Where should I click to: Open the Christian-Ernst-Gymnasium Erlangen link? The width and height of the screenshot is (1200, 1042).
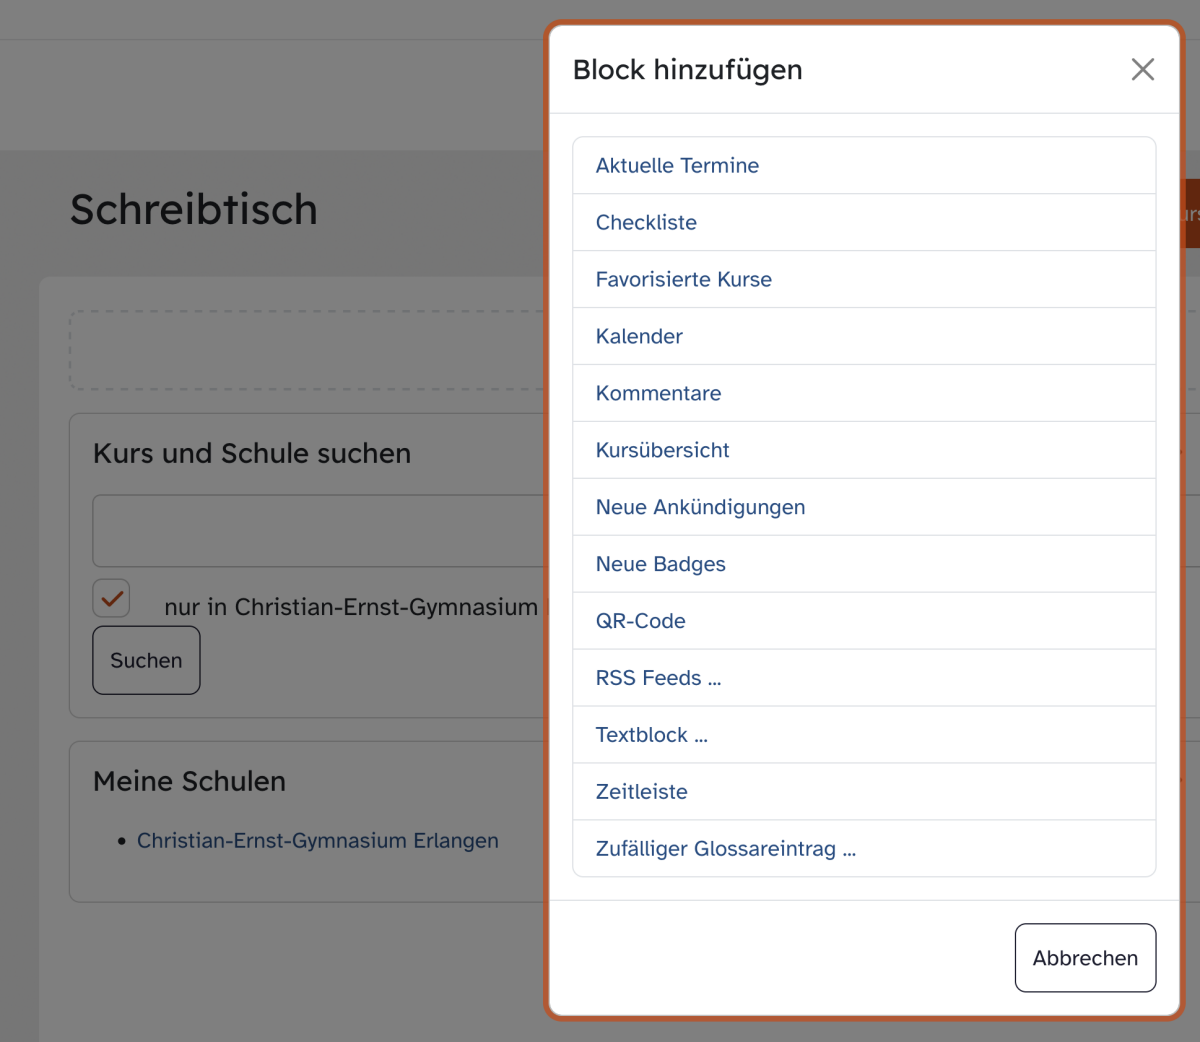click(x=317, y=841)
